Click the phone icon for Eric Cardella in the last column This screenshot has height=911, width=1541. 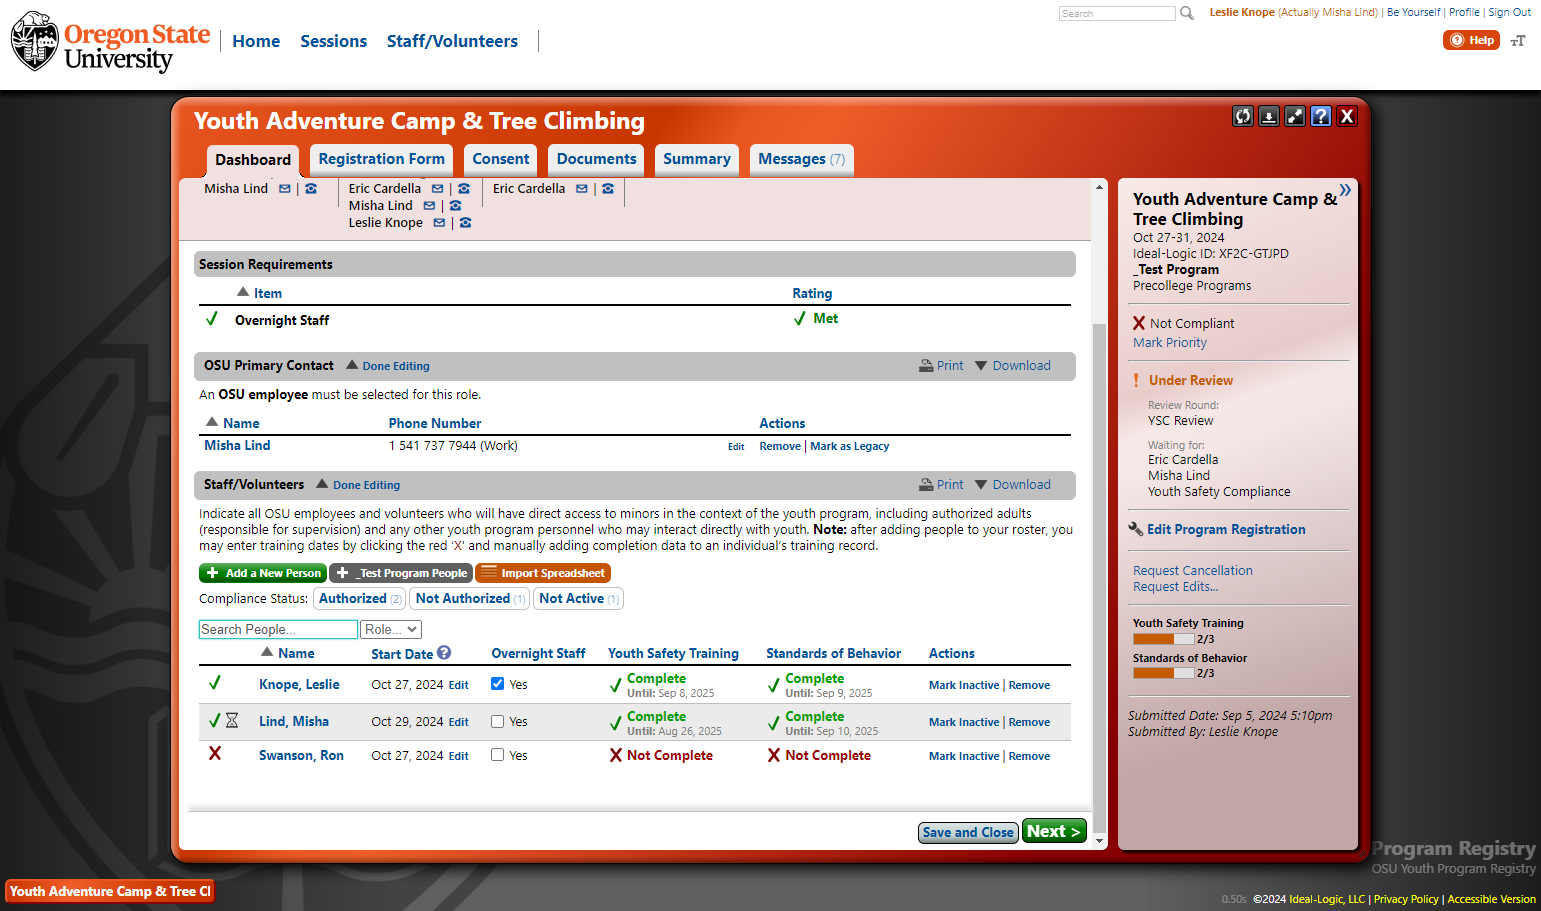(608, 189)
